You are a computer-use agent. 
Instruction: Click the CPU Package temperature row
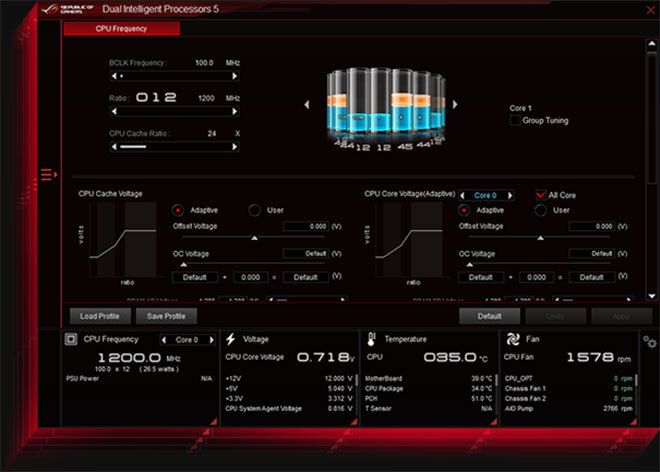[428, 388]
